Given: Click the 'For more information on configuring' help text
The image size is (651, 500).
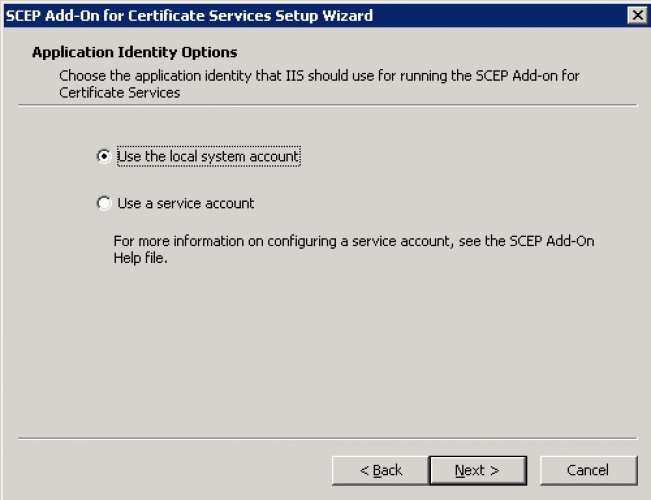Looking at the screenshot, I should pyautogui.click(x=354, y=250).
